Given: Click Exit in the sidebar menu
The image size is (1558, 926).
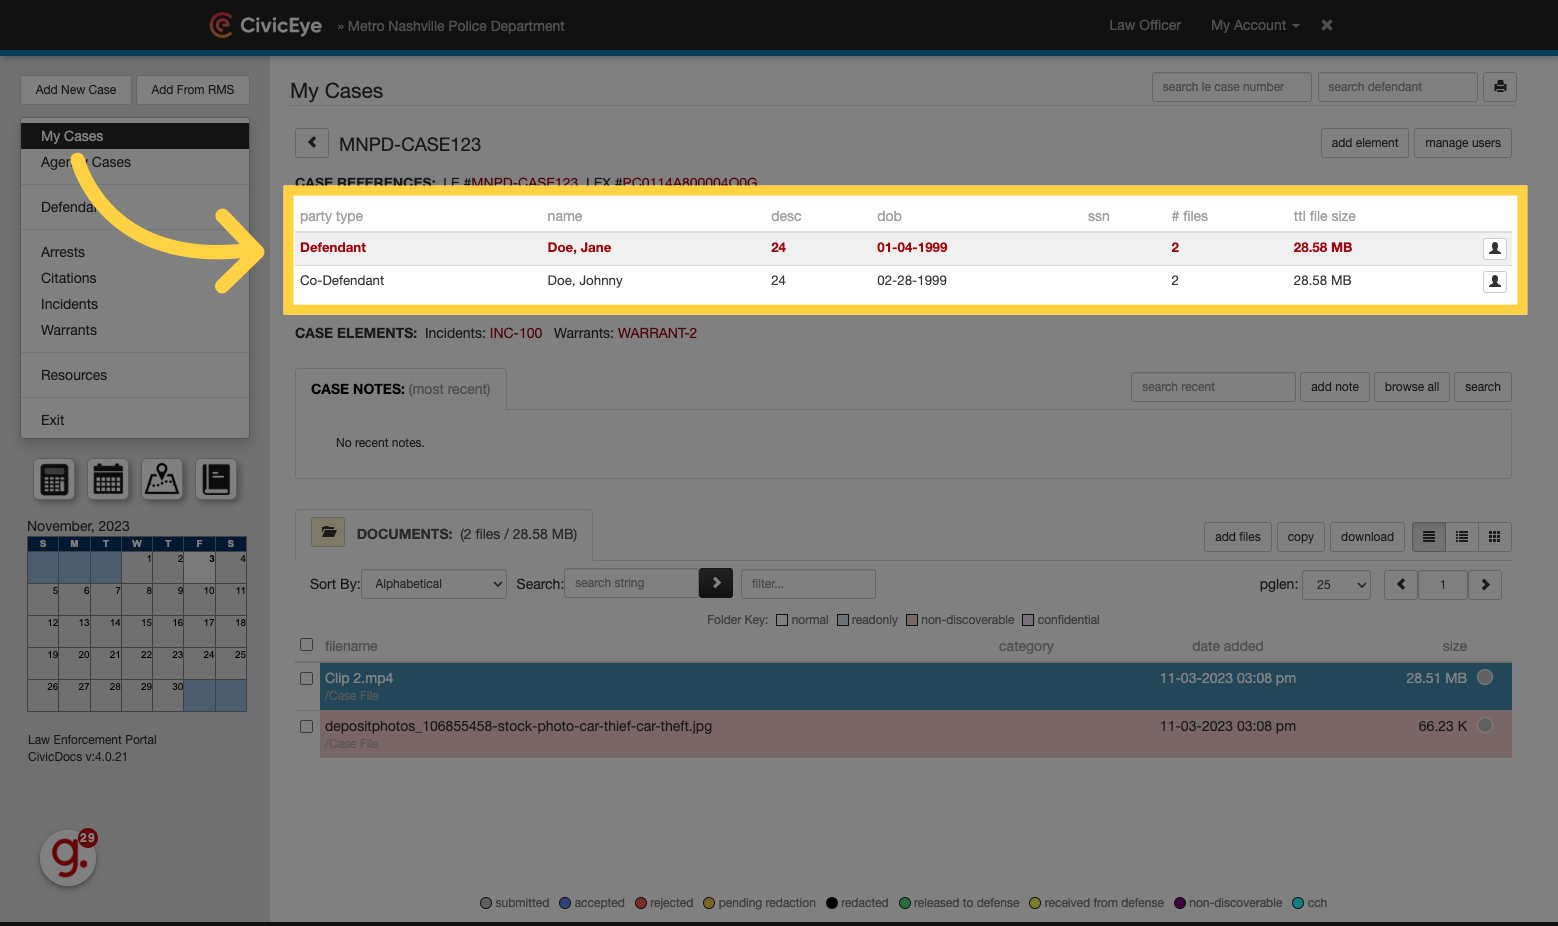Looking at the screenshot, I should click(x=52, y=420).
